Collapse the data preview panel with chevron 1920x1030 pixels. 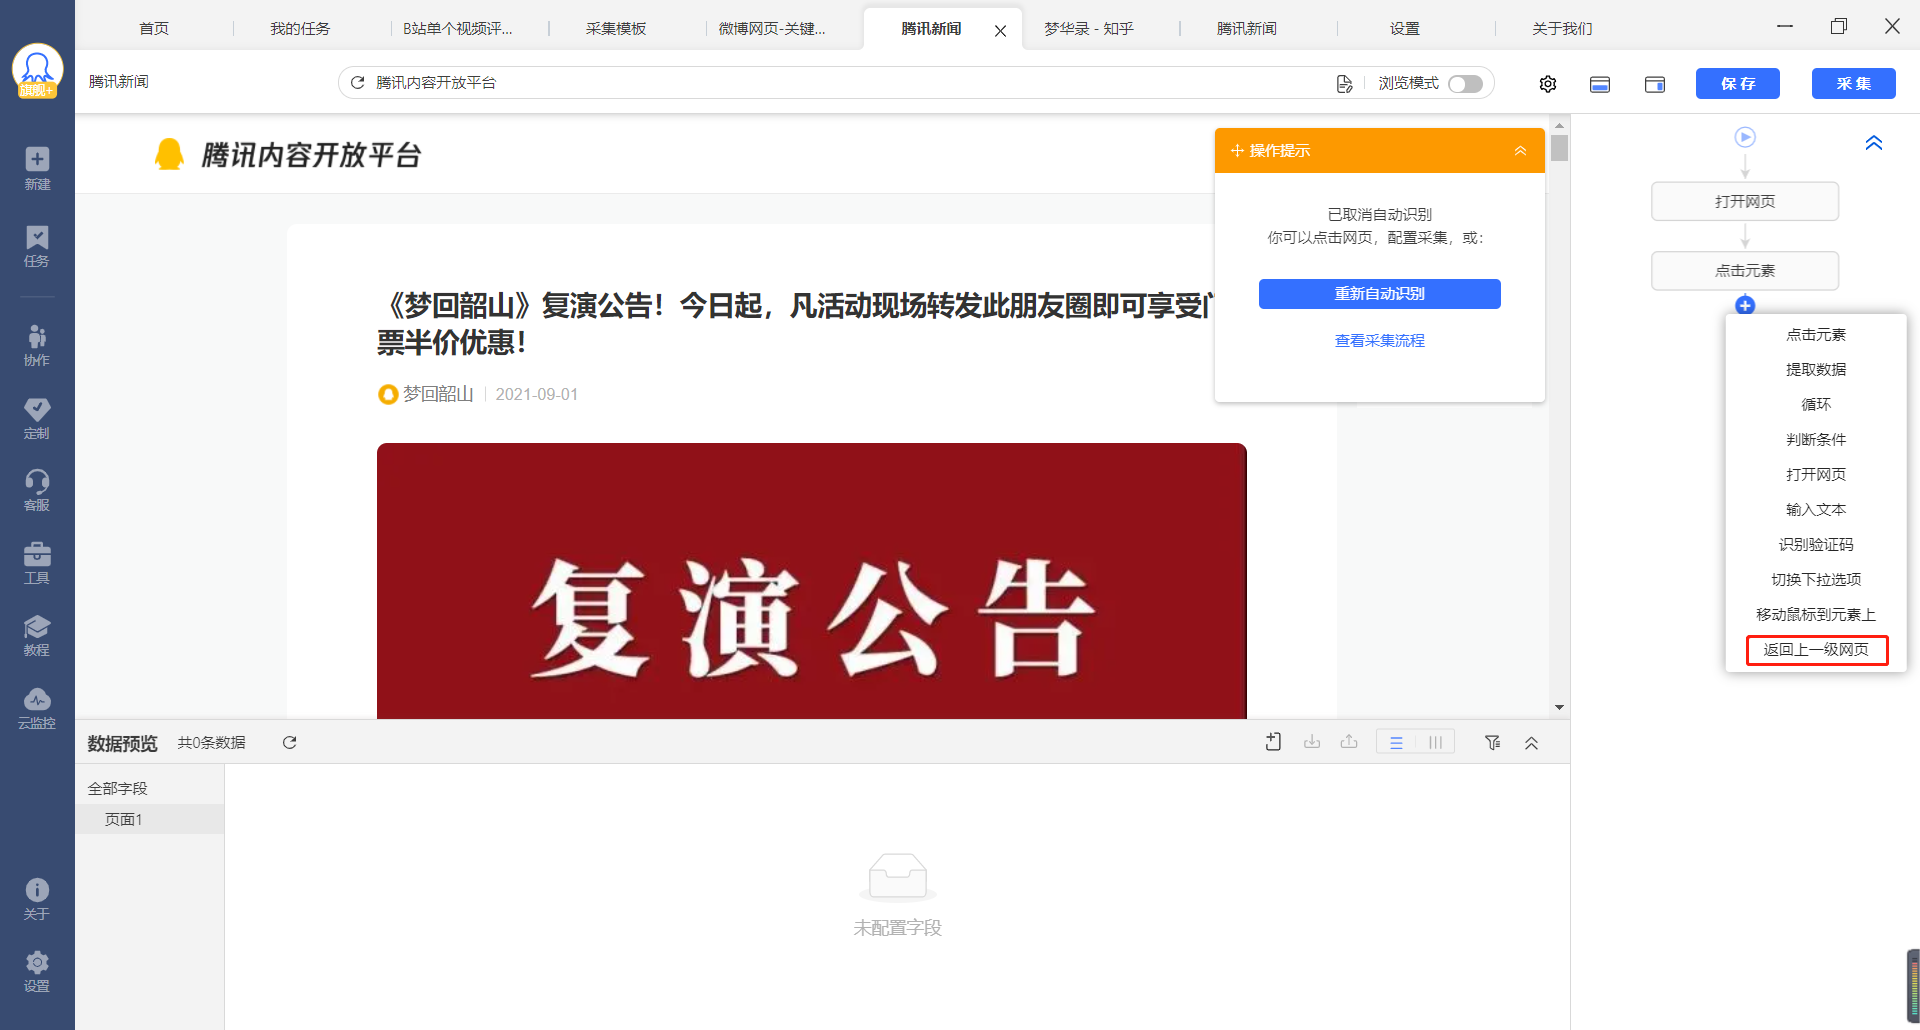click(x=1531, y=742)
